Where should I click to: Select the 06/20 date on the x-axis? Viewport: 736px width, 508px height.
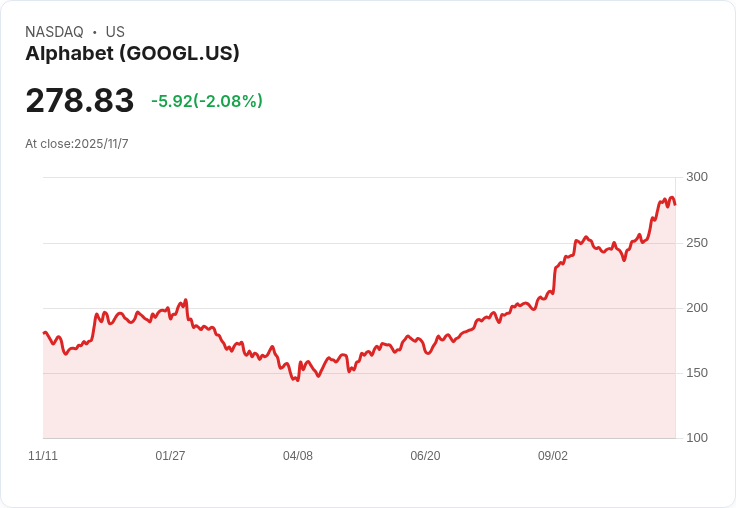pos(425,456)
